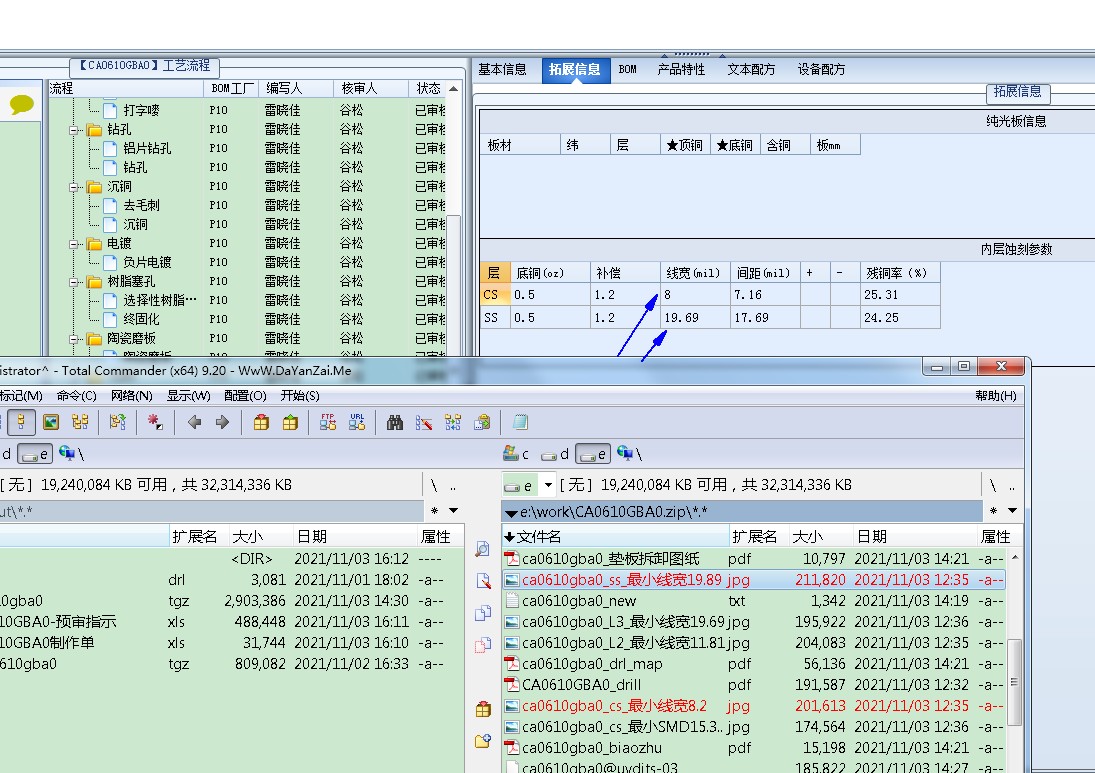Viewport: 1095px width, 773px height.
Task: Toggle the file-names-only view in Total Commander toolbar
Action: (22, 422)
